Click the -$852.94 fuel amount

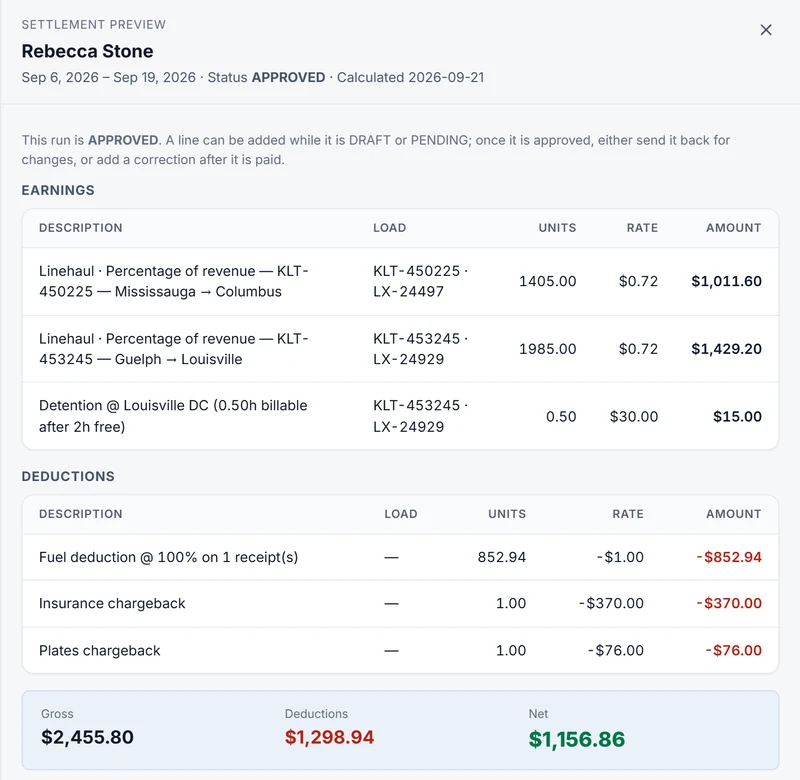point(729,557)
